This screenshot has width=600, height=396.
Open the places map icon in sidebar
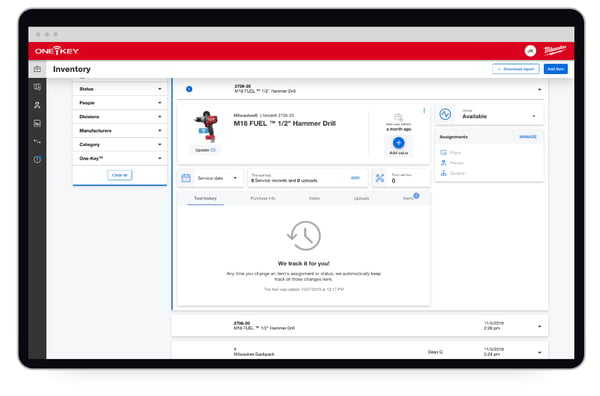tap(37, 87)
